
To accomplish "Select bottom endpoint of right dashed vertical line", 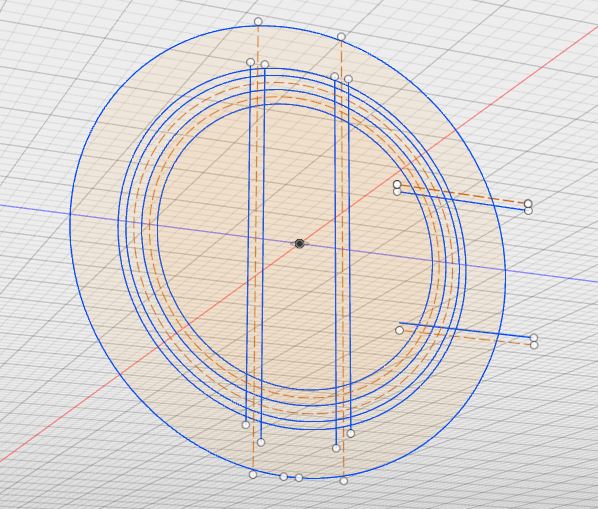I will [344, 481].
